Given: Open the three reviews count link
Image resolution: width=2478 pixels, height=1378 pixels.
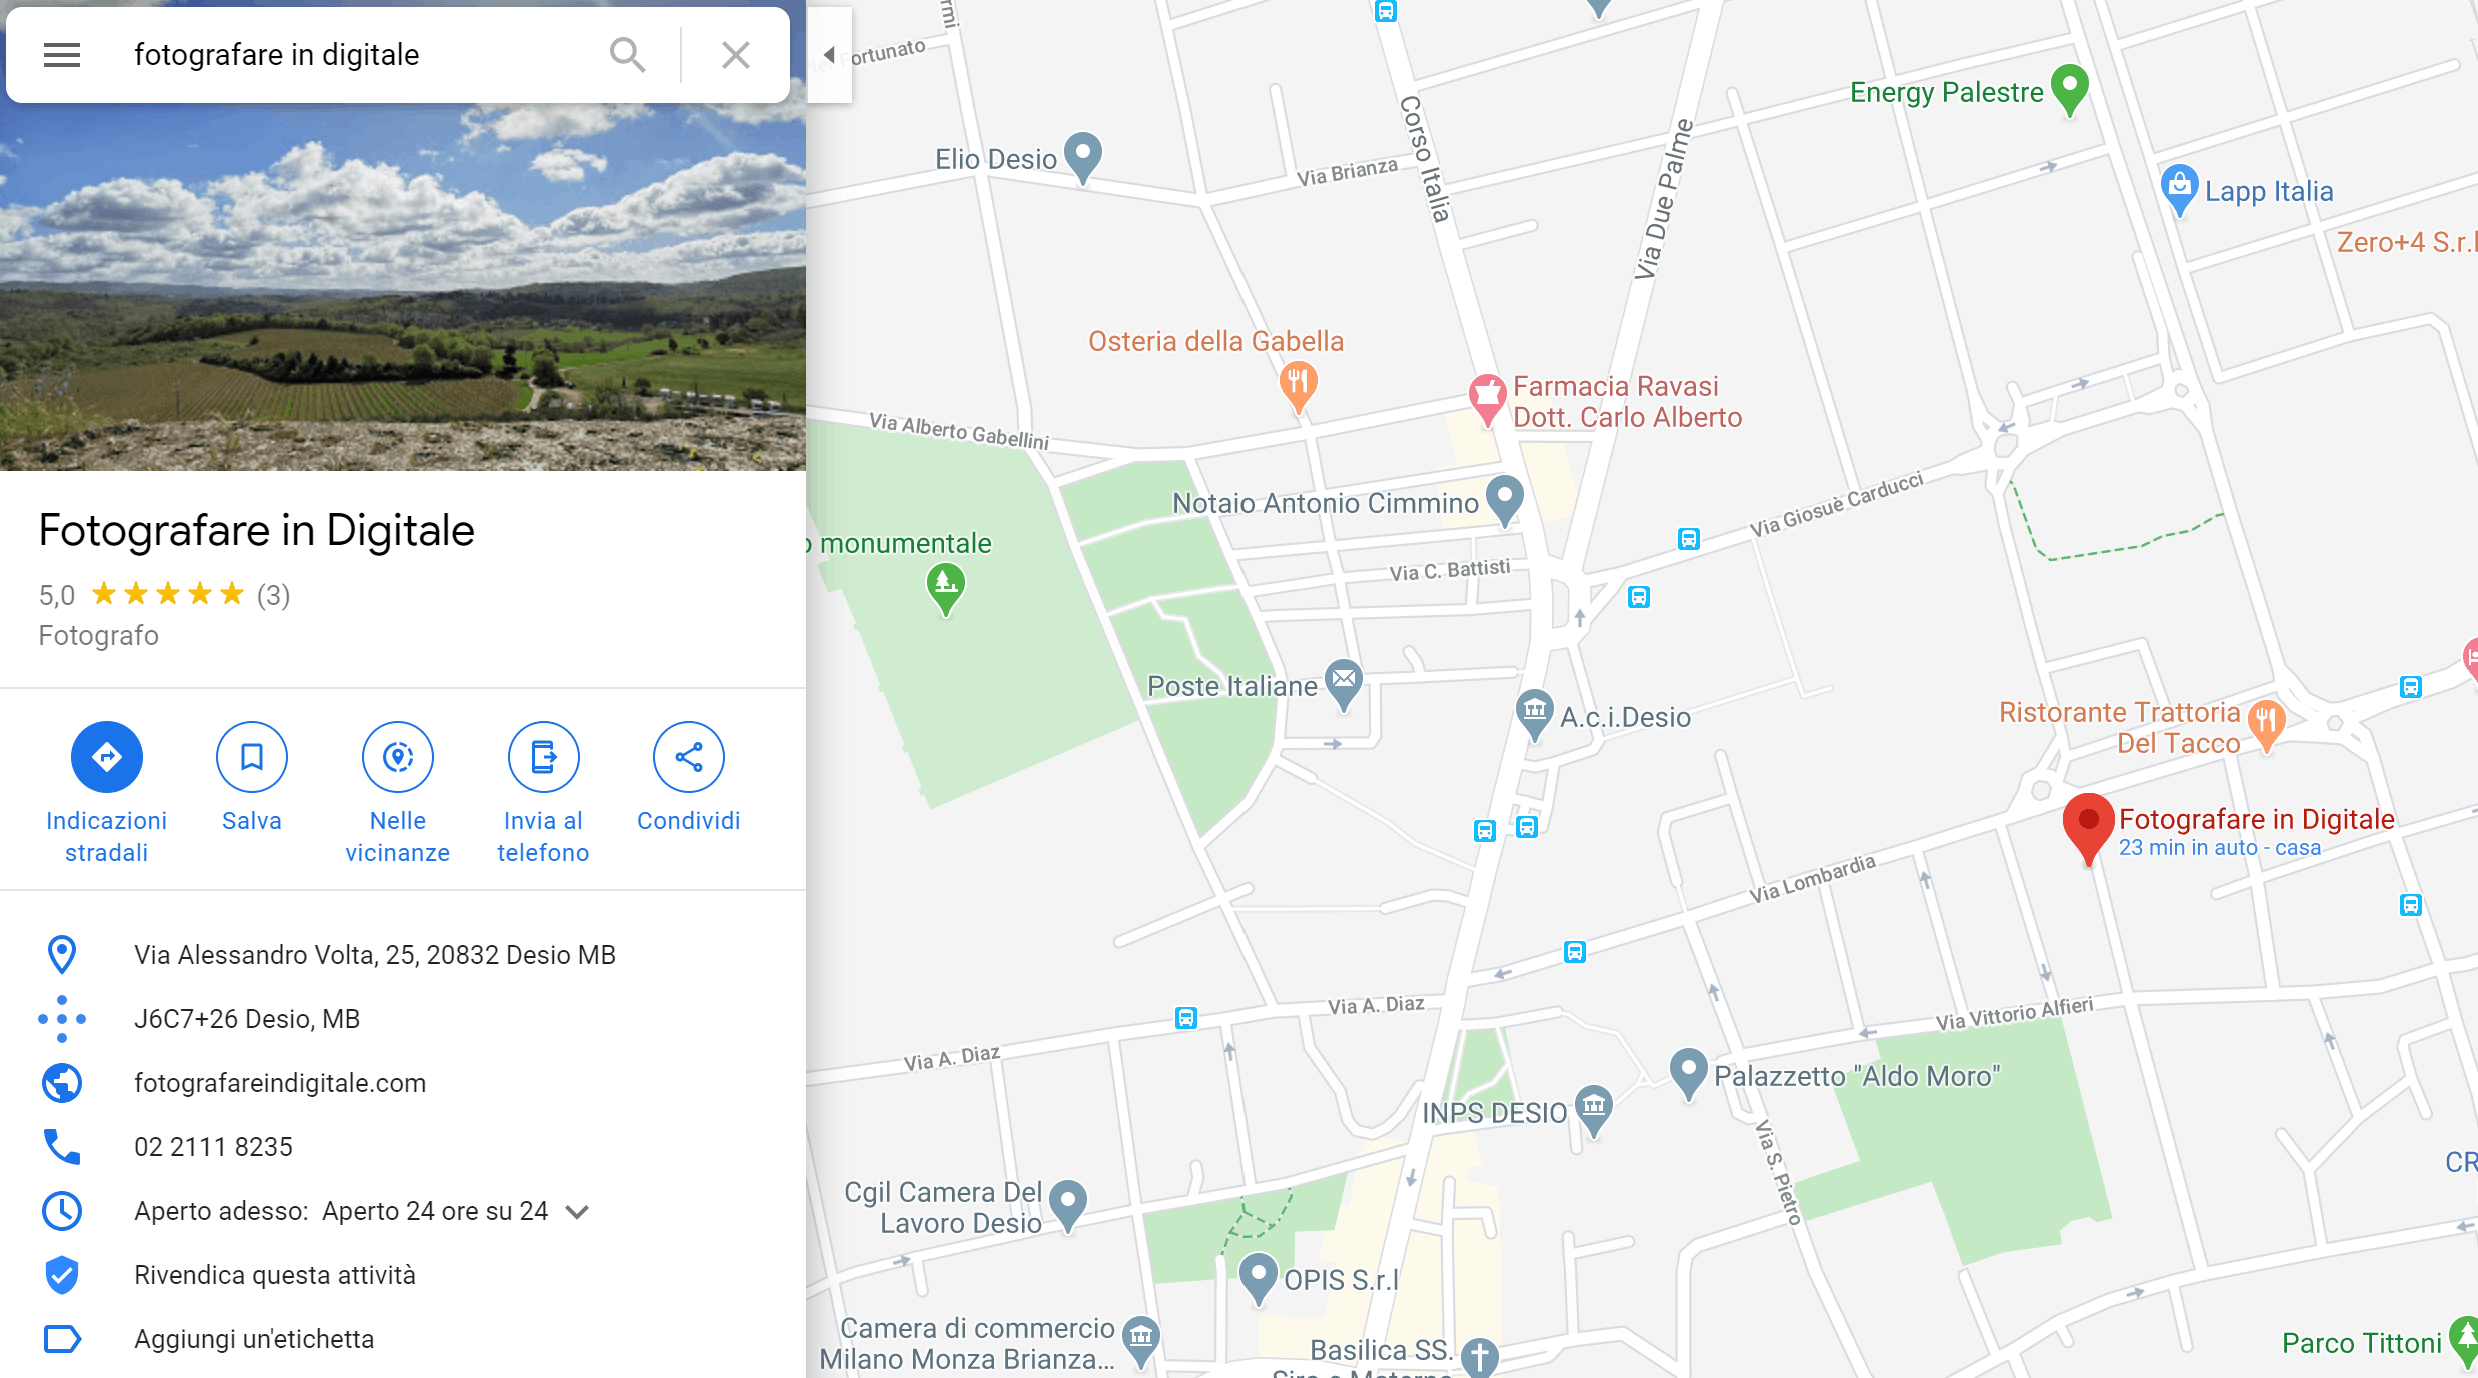Looking at the screenshot, I should (273, 595).
